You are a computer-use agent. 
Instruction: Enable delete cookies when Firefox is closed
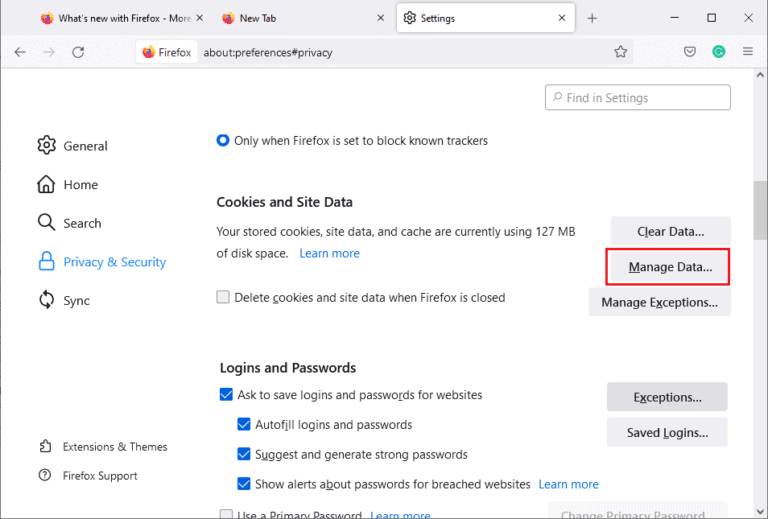tap(224, 297)
